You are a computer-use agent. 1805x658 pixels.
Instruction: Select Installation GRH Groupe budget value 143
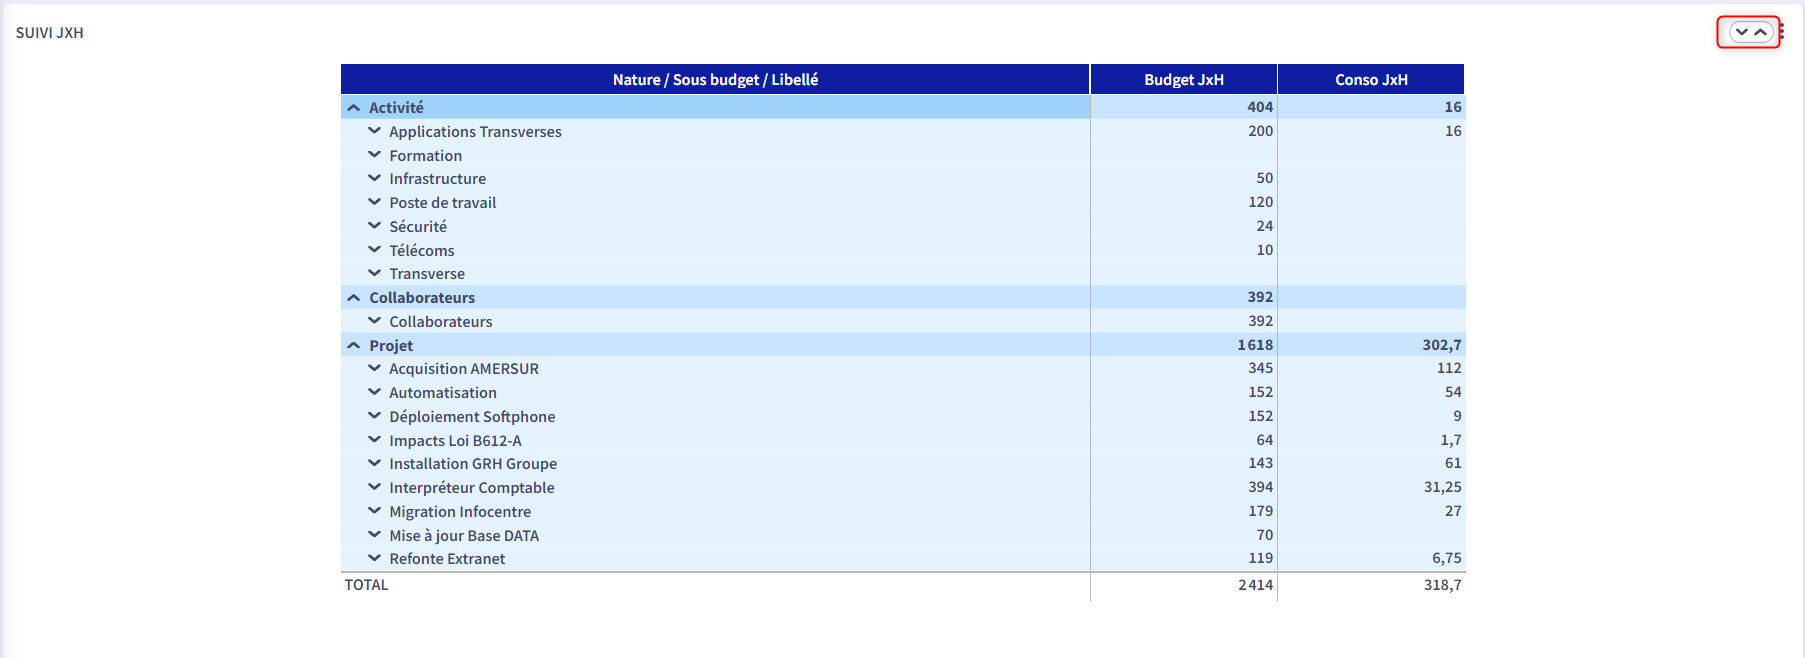coord(1260,463)
